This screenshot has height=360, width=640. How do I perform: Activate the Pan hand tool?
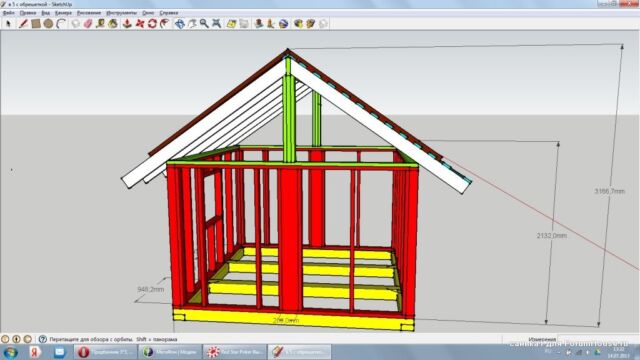tap(192, 24)
